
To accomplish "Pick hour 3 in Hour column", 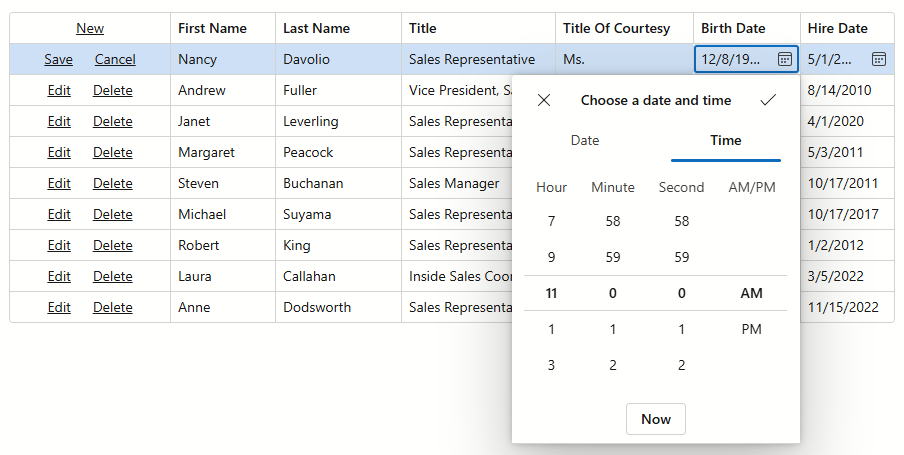I will tap(551, 365).
